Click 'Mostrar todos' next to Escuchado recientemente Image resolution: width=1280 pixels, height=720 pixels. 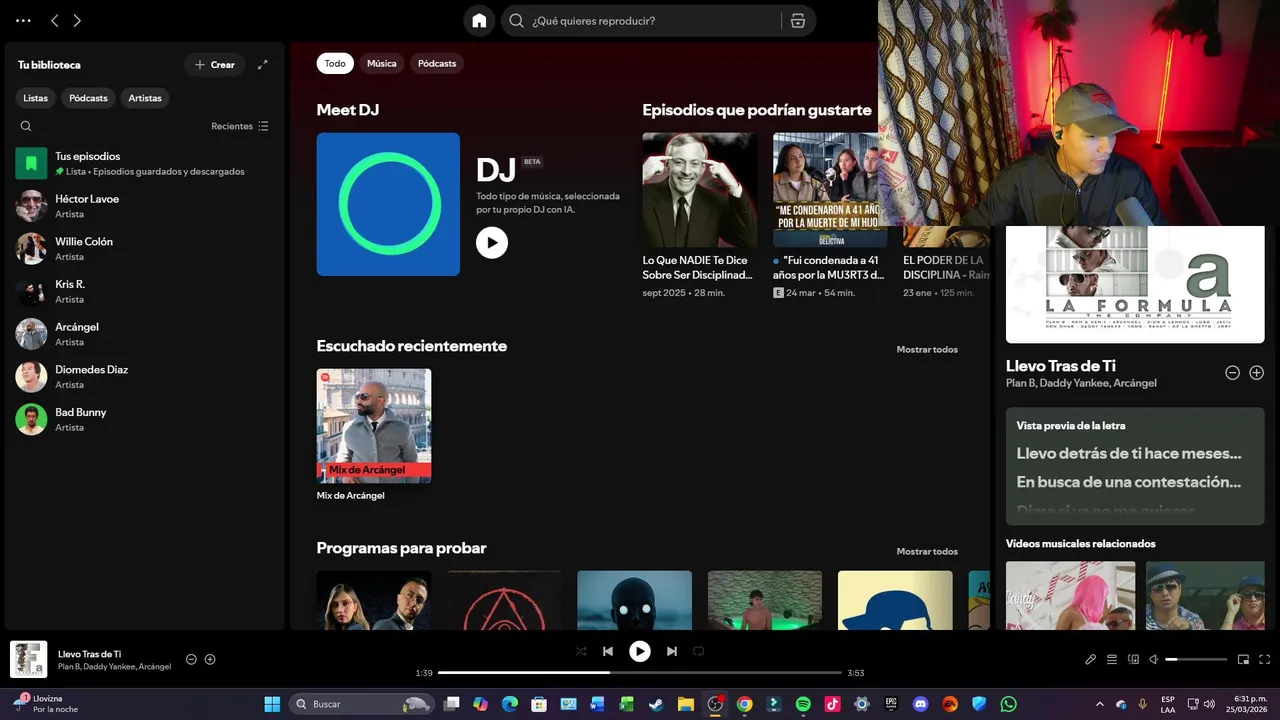click(x=927, y=349)
